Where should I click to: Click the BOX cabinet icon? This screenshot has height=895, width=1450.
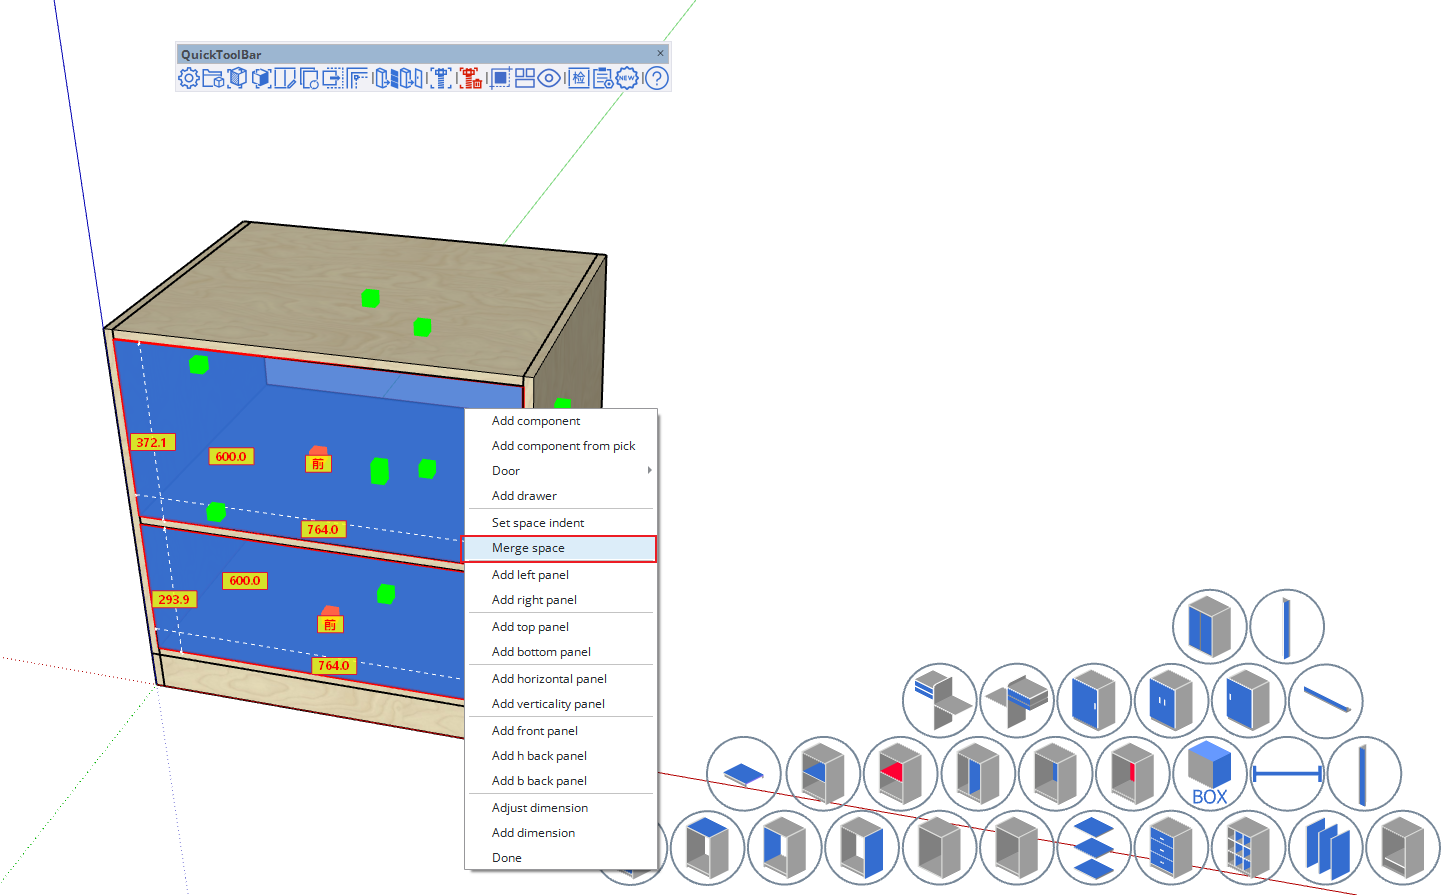coord(1209,774)
